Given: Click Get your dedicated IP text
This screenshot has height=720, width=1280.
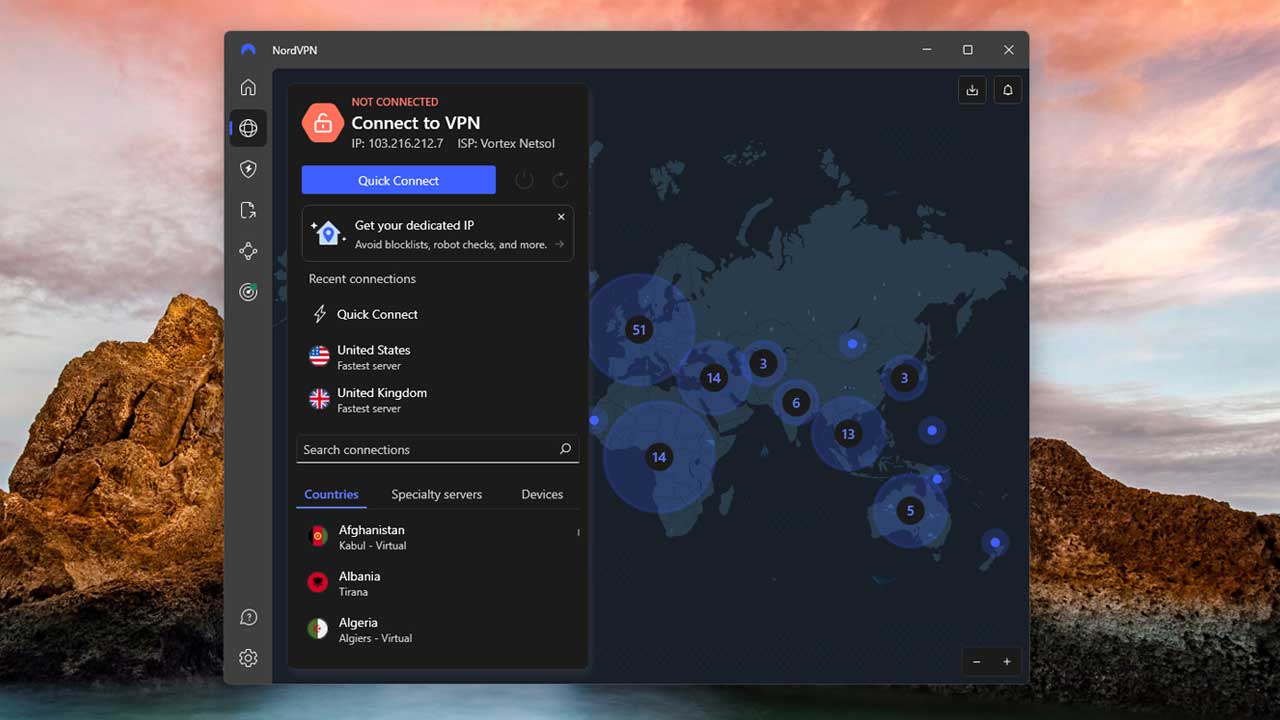Looking at the screenshot, I should coord(414,225).
